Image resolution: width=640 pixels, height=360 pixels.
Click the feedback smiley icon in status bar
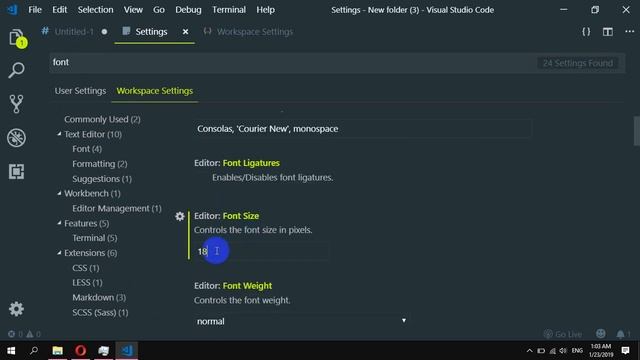(x=600, y=334)
